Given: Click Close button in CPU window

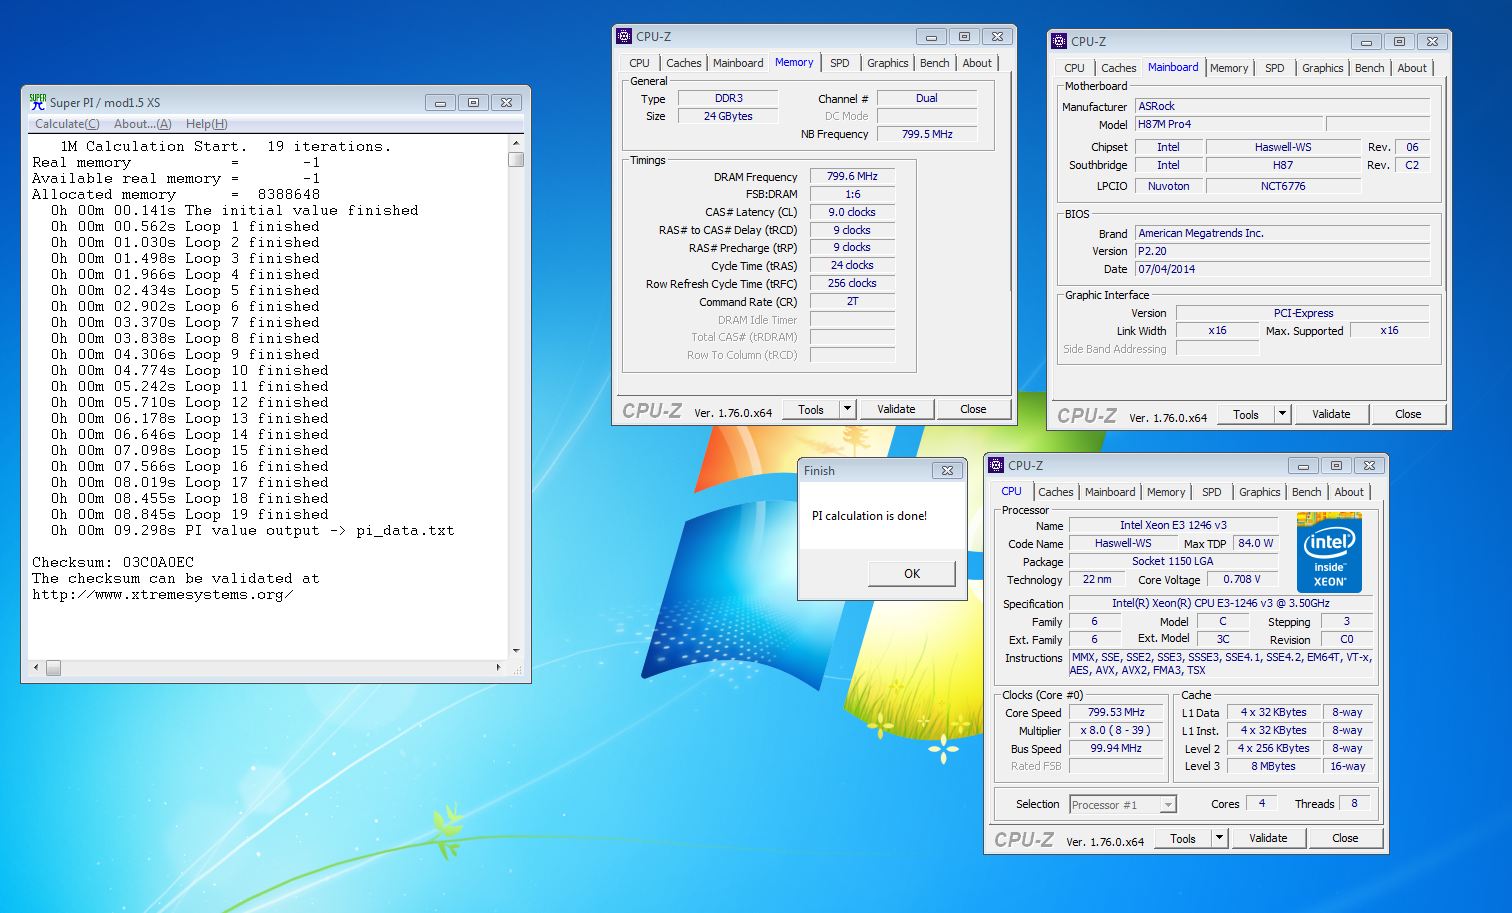Looking at the screenshot, I should (1345, 838).
